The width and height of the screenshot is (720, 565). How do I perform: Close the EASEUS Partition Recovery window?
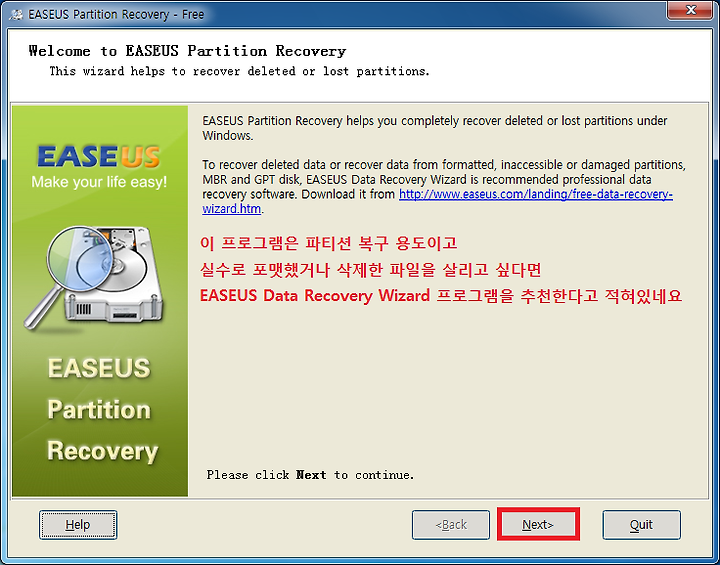point(690,10)
